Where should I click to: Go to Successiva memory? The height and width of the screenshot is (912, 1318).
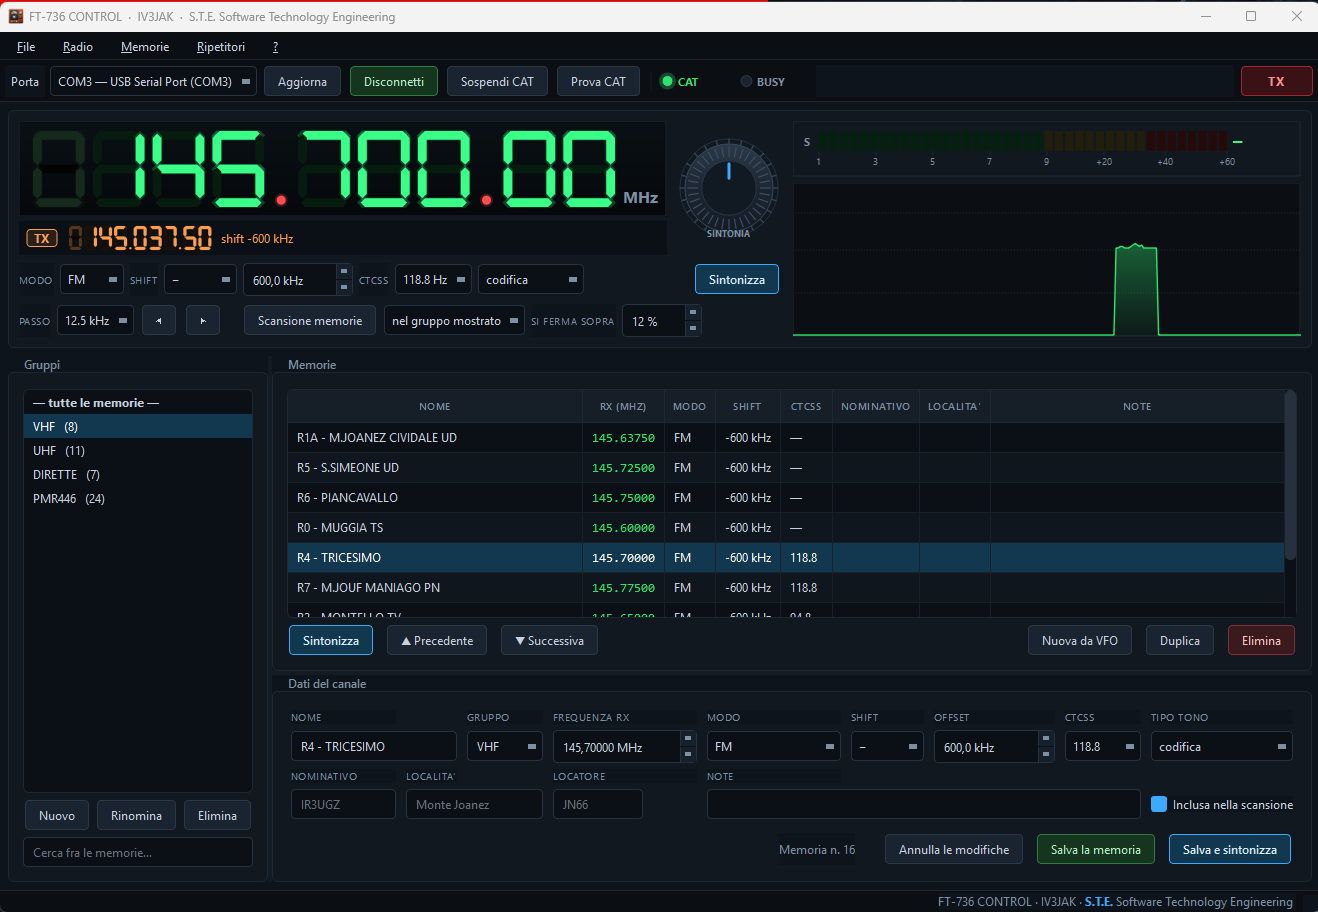pyautogui.click(x=549, y=641)
